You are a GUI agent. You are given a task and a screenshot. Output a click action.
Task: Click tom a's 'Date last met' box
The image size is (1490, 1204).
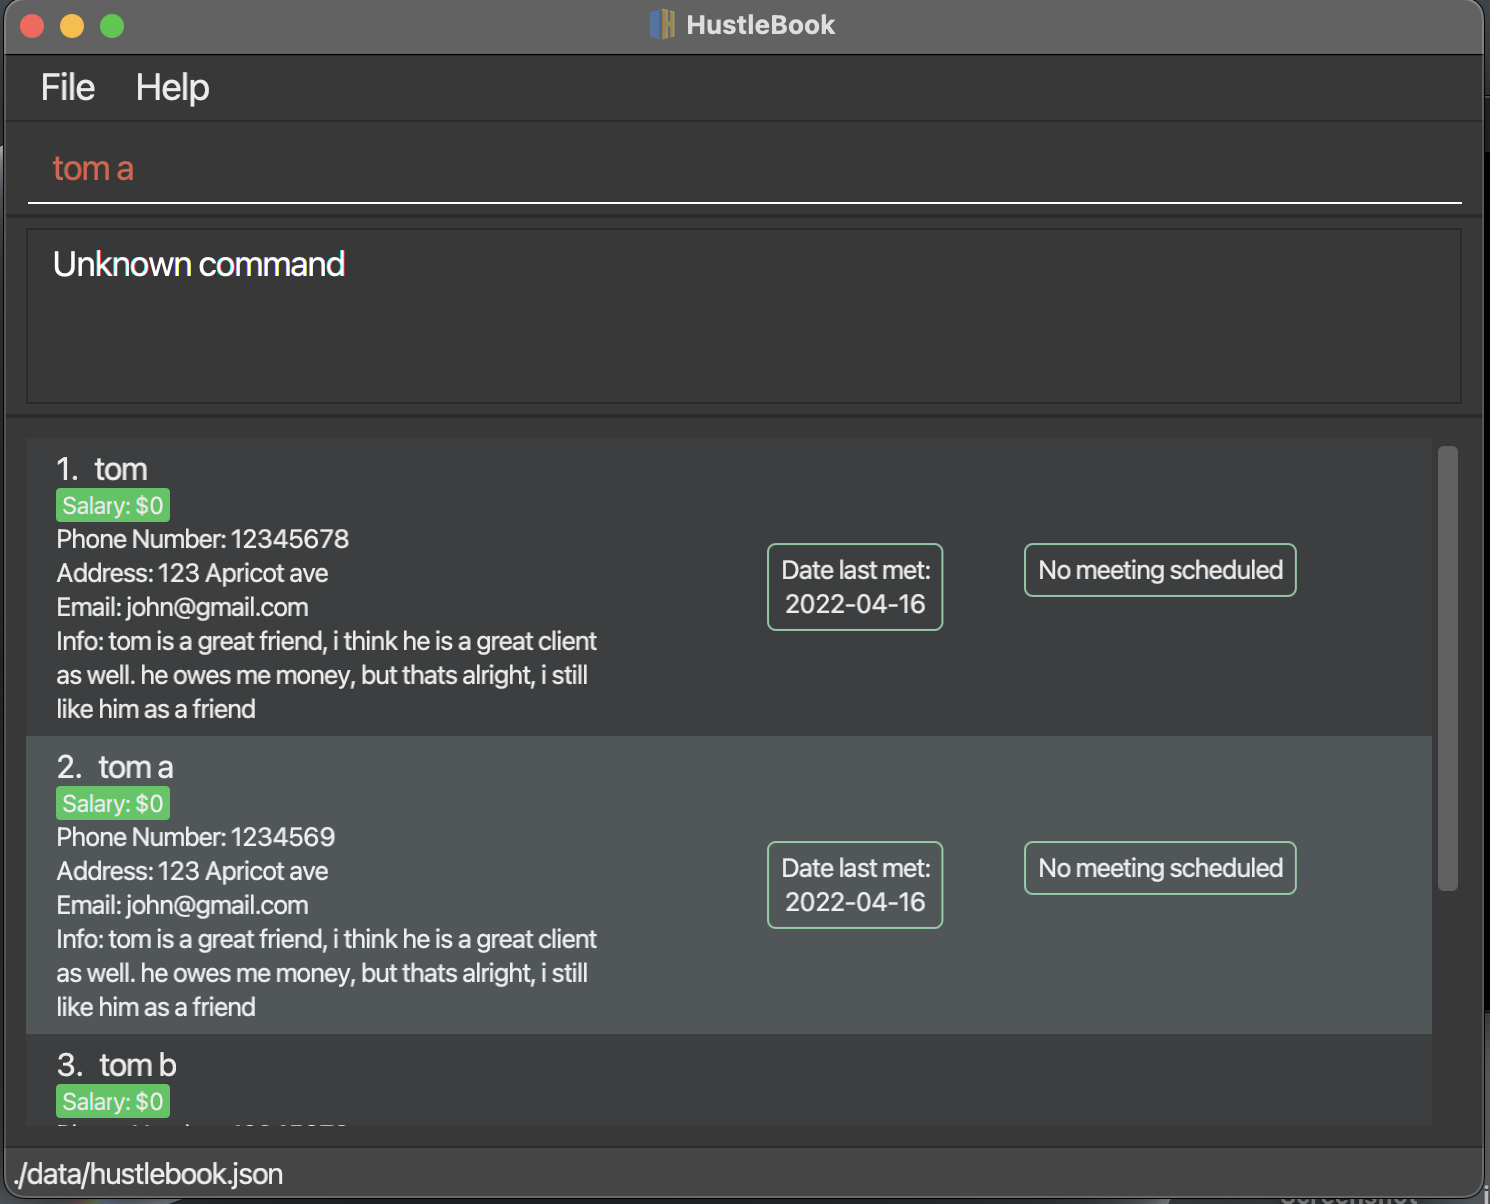coord(855,885)
